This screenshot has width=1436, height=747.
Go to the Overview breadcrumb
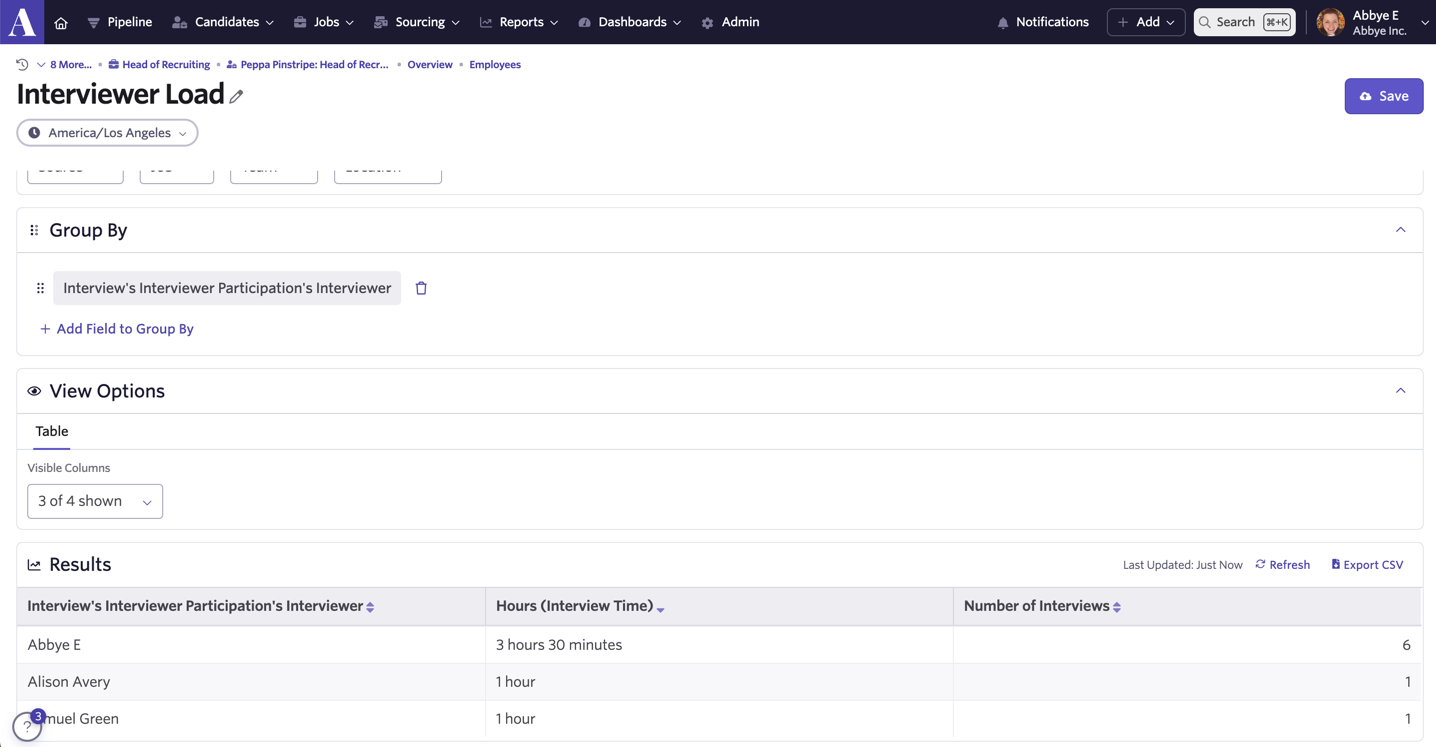tap(430, 64)
